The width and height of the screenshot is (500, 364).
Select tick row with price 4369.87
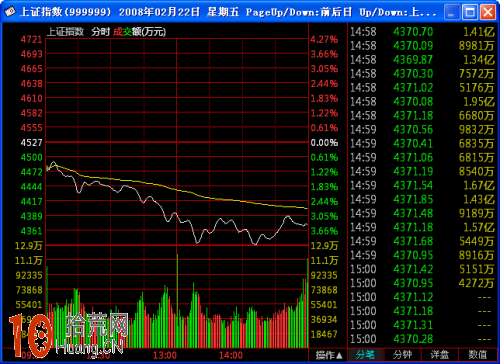422,60
